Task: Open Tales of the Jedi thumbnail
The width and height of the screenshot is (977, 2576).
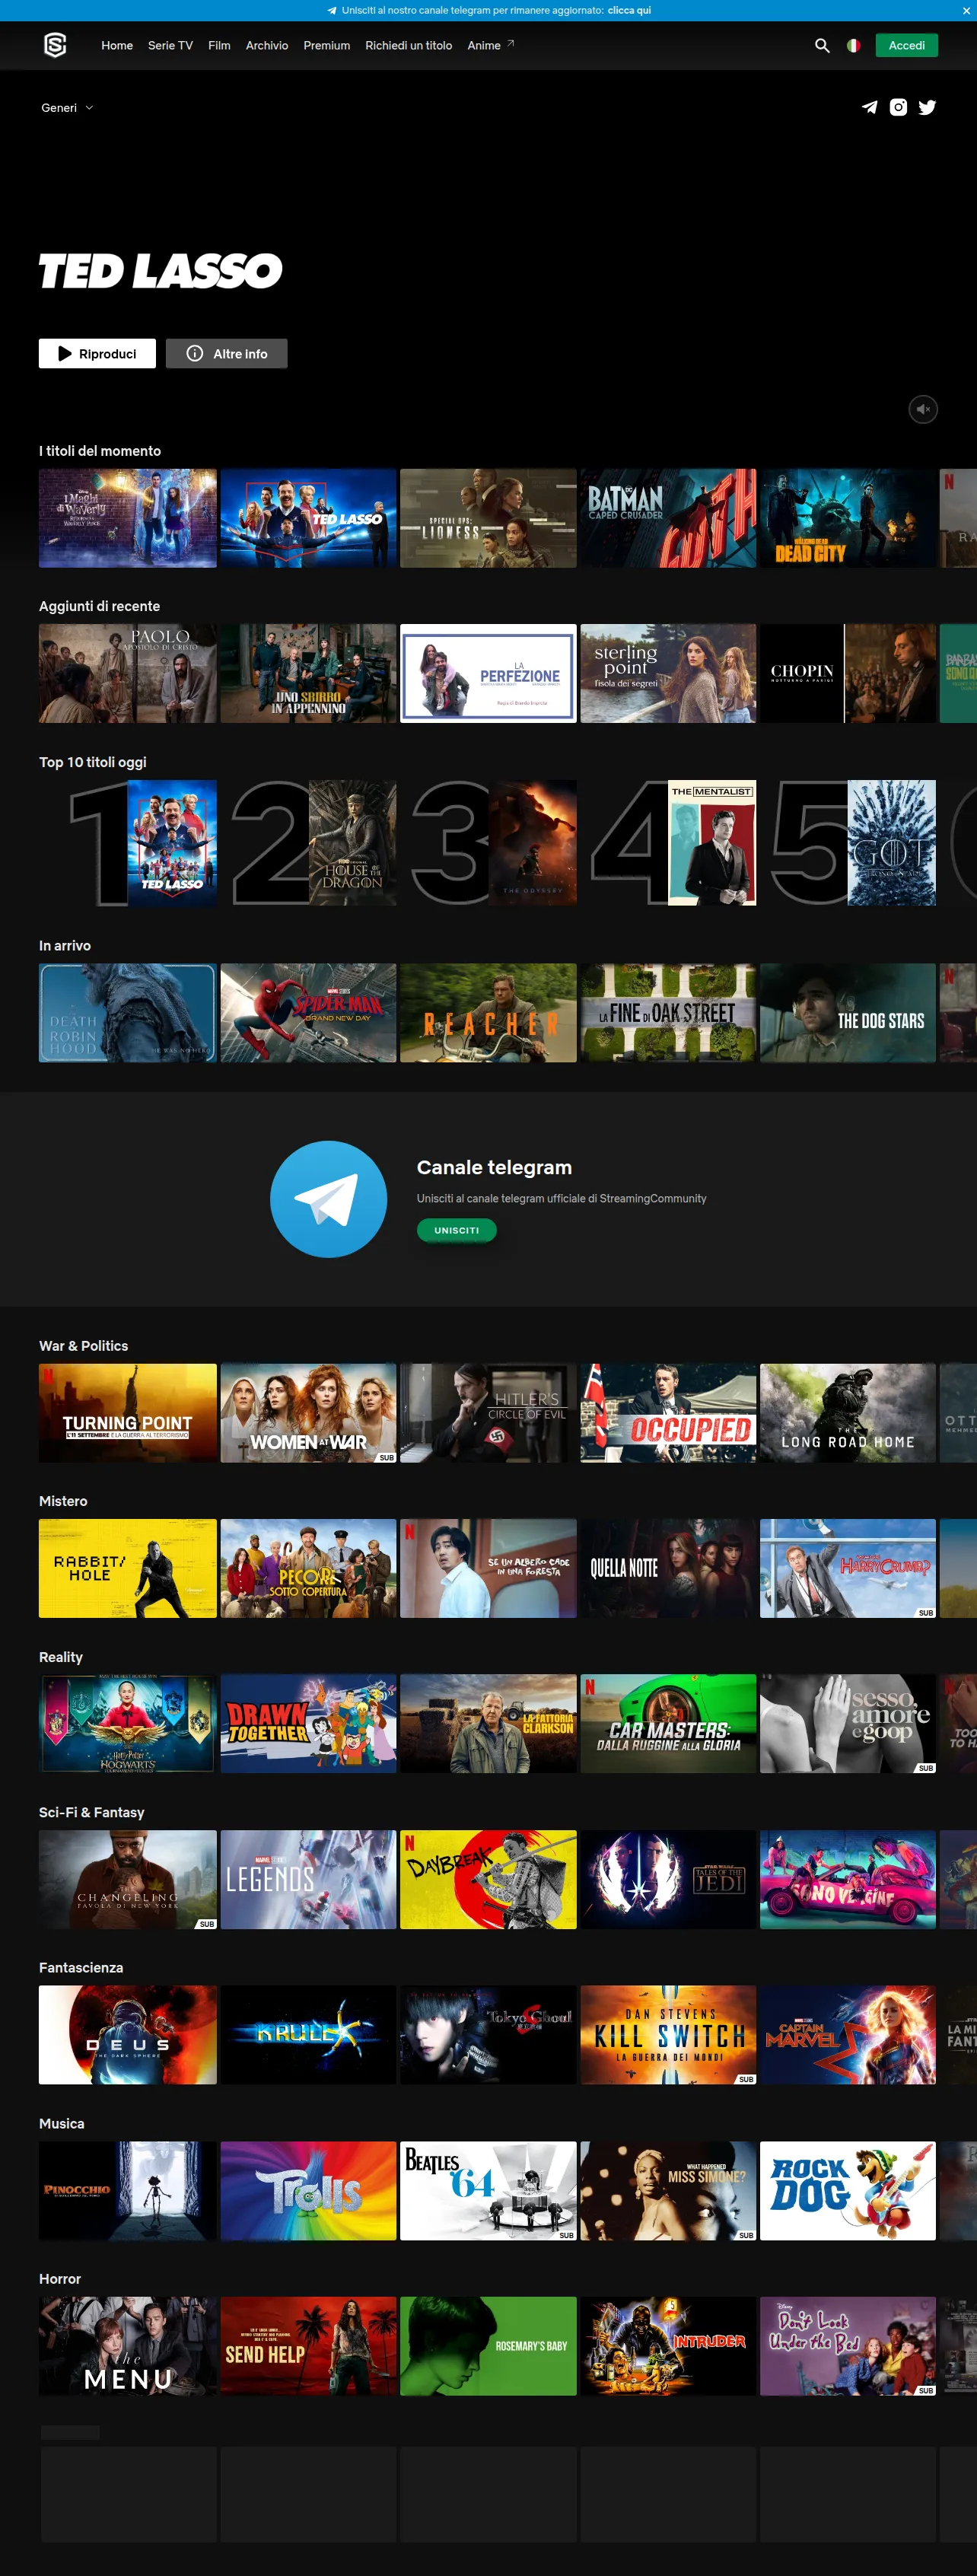Action: pyautogui.click(x=668, y=1879)
